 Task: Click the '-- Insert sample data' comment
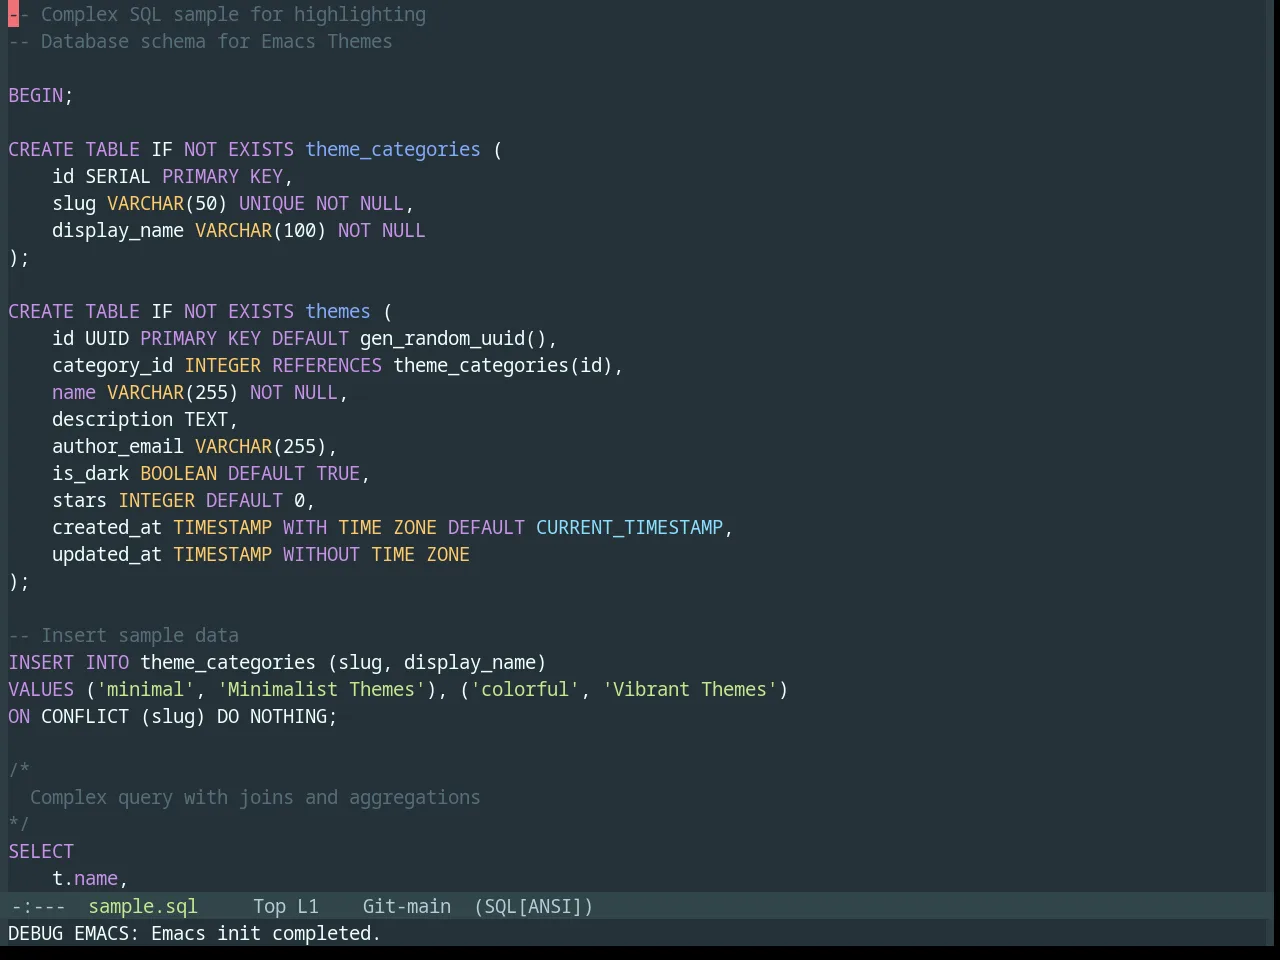click(124, 635)
